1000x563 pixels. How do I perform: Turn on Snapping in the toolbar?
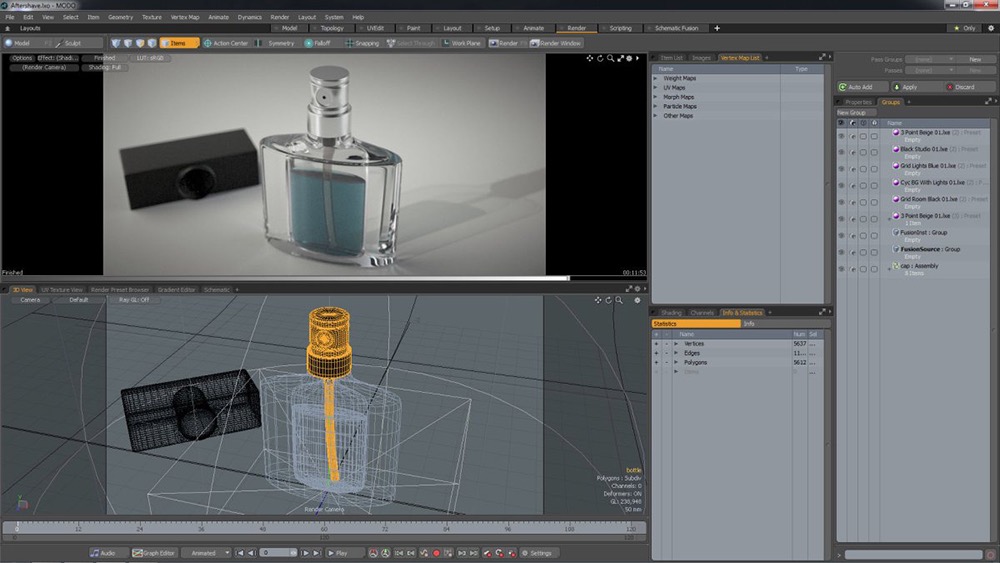pyautogui.click(x=362, y=43)
